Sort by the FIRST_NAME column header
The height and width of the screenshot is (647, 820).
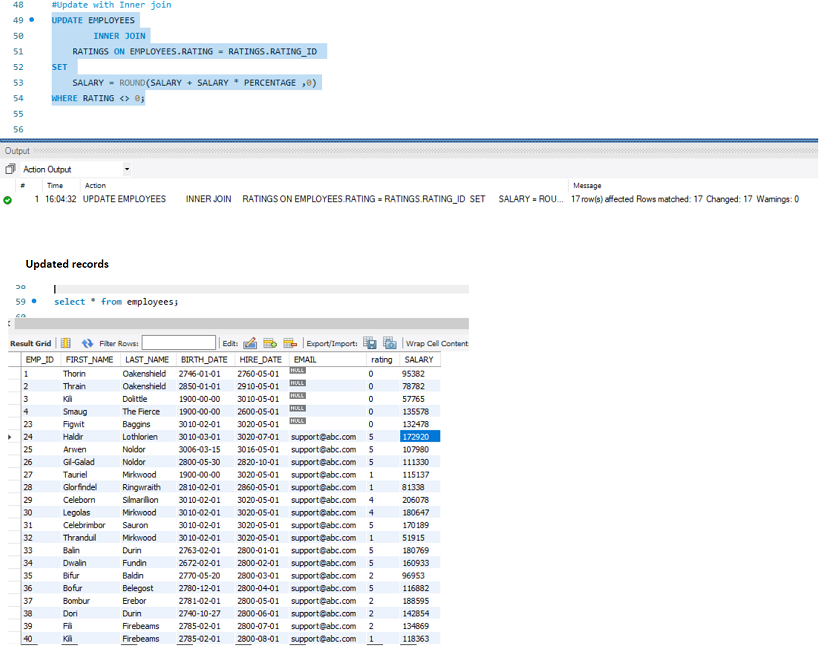pos(89,359)
